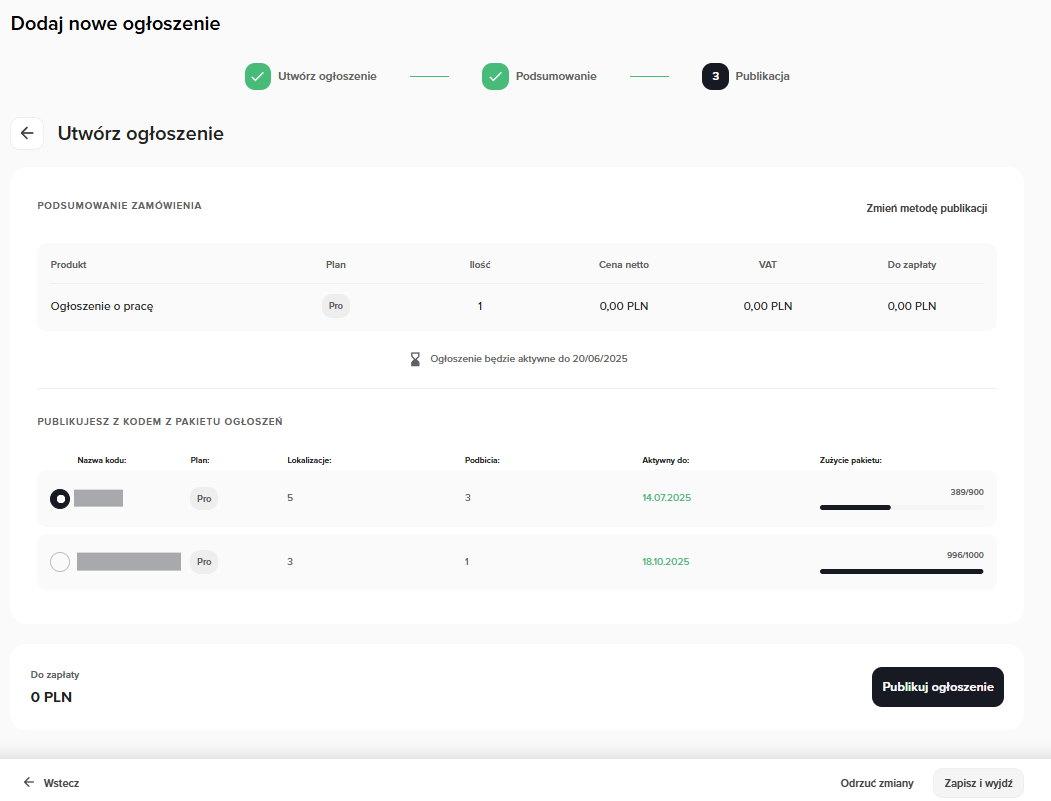The image size is (1051, 801).
Task: Click the 389/900 package usage progress bar
Action: coord(900,507)
